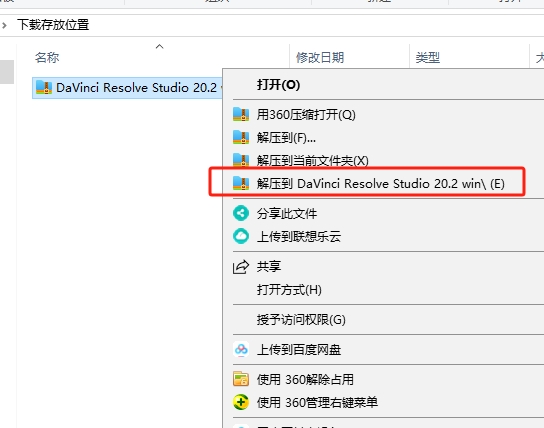Select 使用 360管理右键菜单 entry
Viewport: 544px width, 428px height.
point(317,402)
